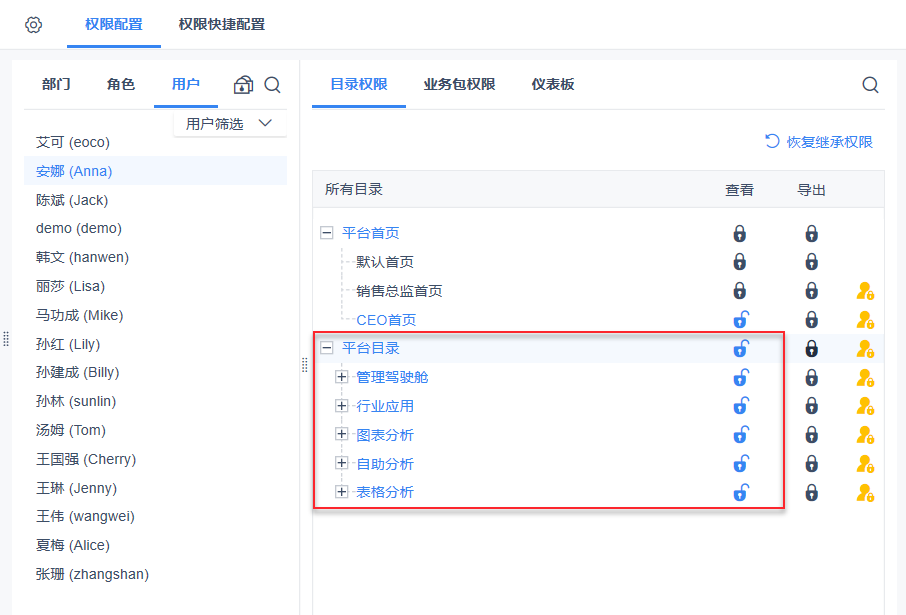Expand the 管理驾驶舱 directory node

tap(341, 377)
